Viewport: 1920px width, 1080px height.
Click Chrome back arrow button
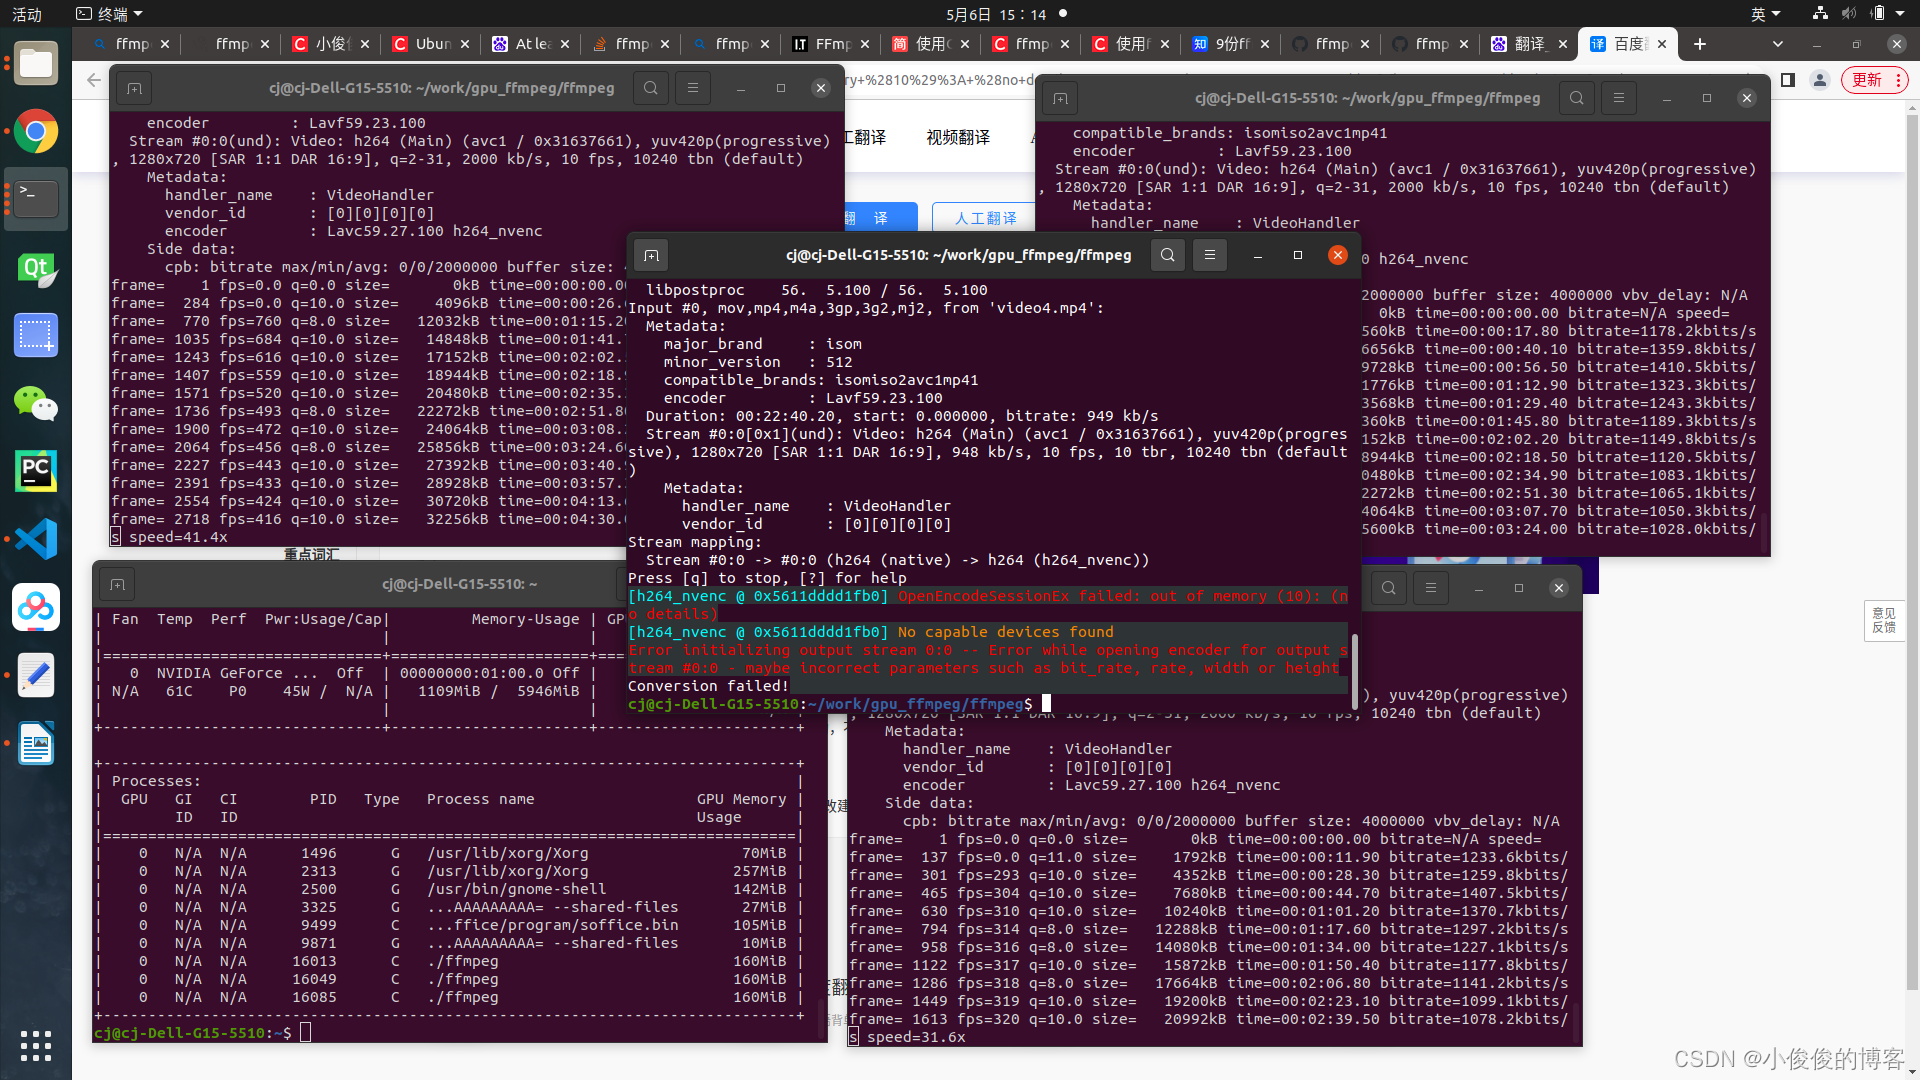click(x=93, y=80)
